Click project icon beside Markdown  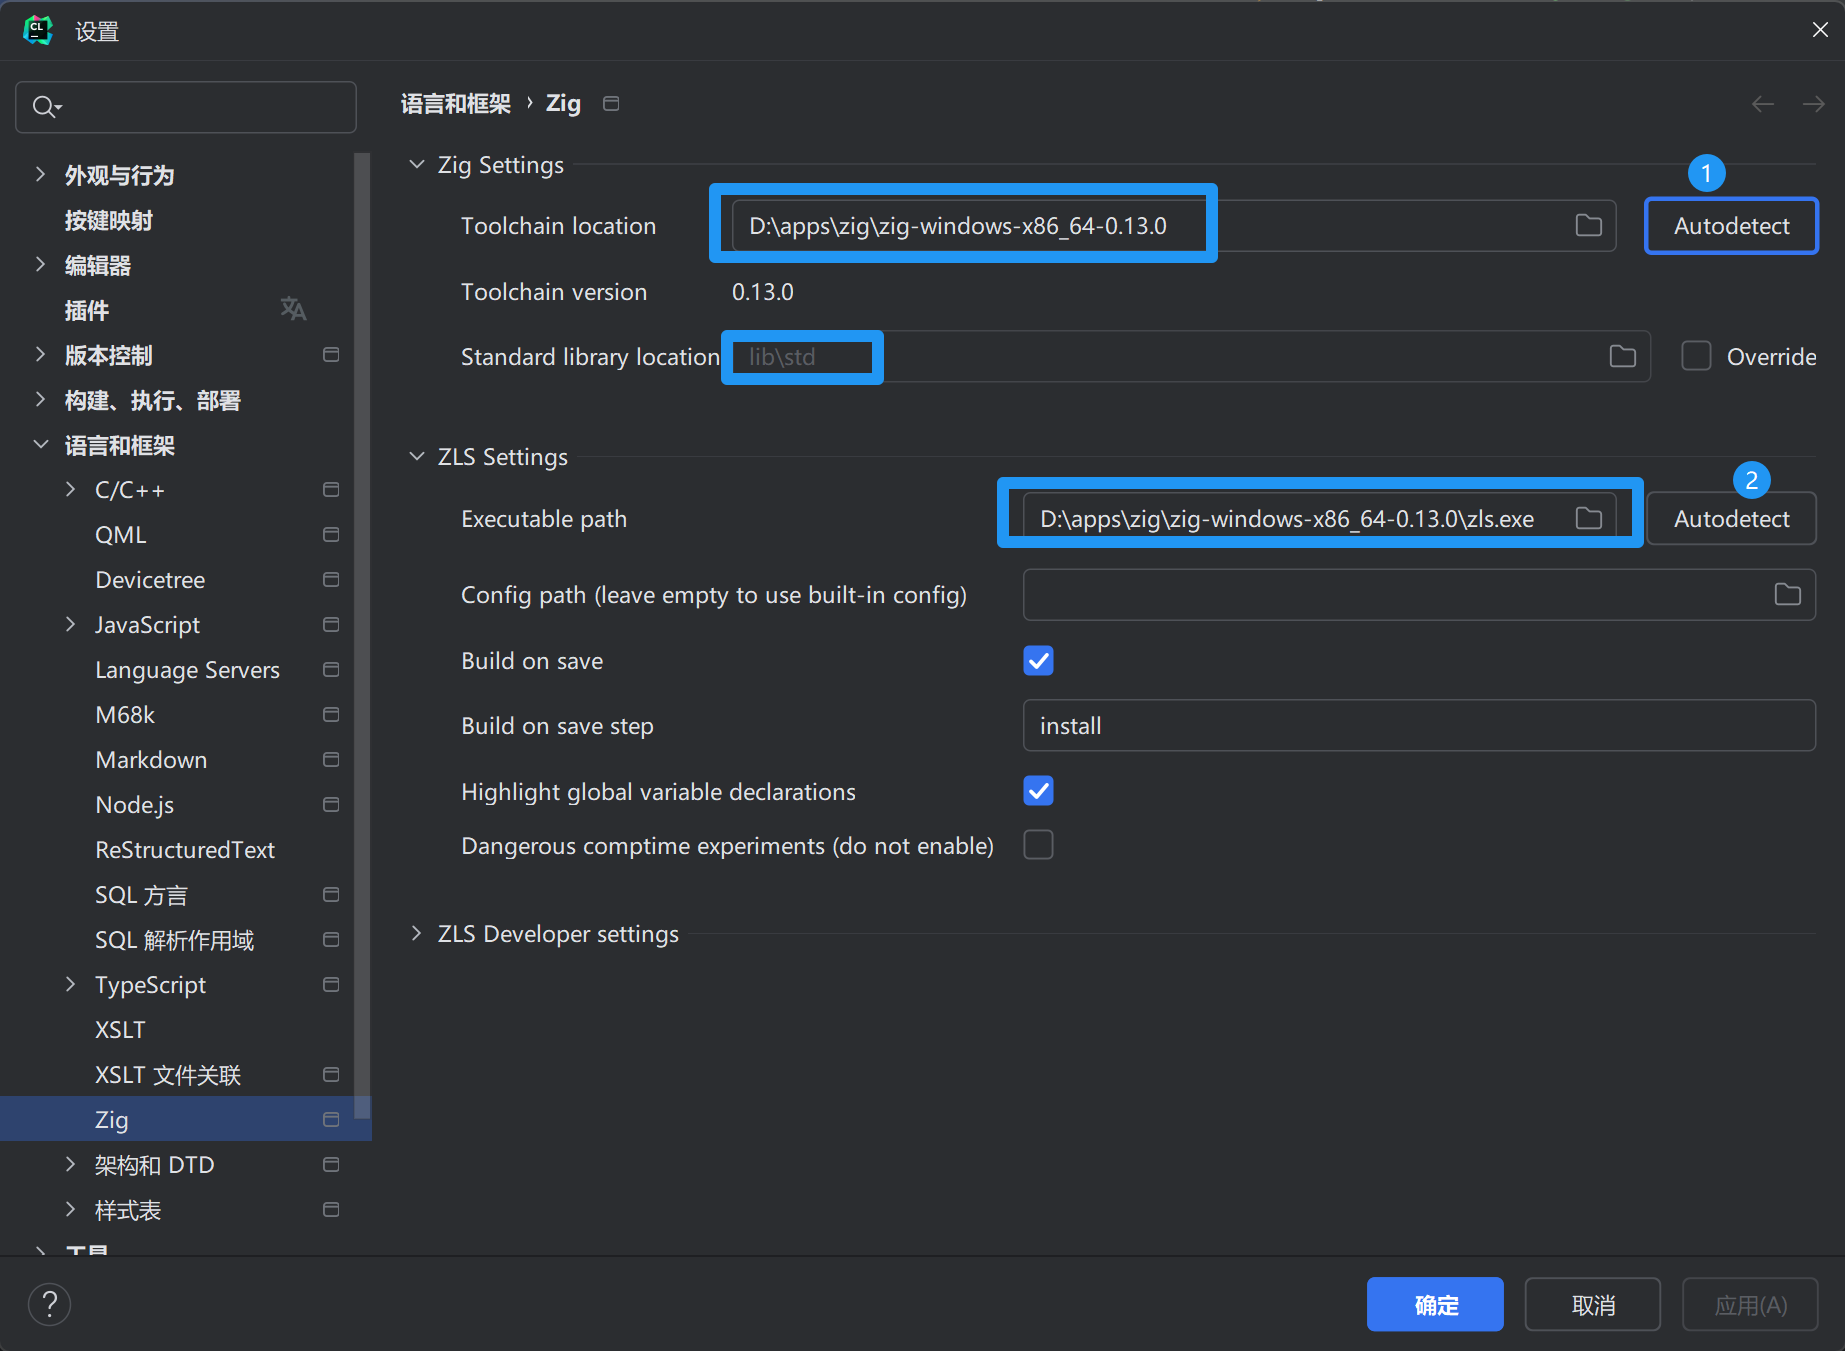(x=331, y=760)
